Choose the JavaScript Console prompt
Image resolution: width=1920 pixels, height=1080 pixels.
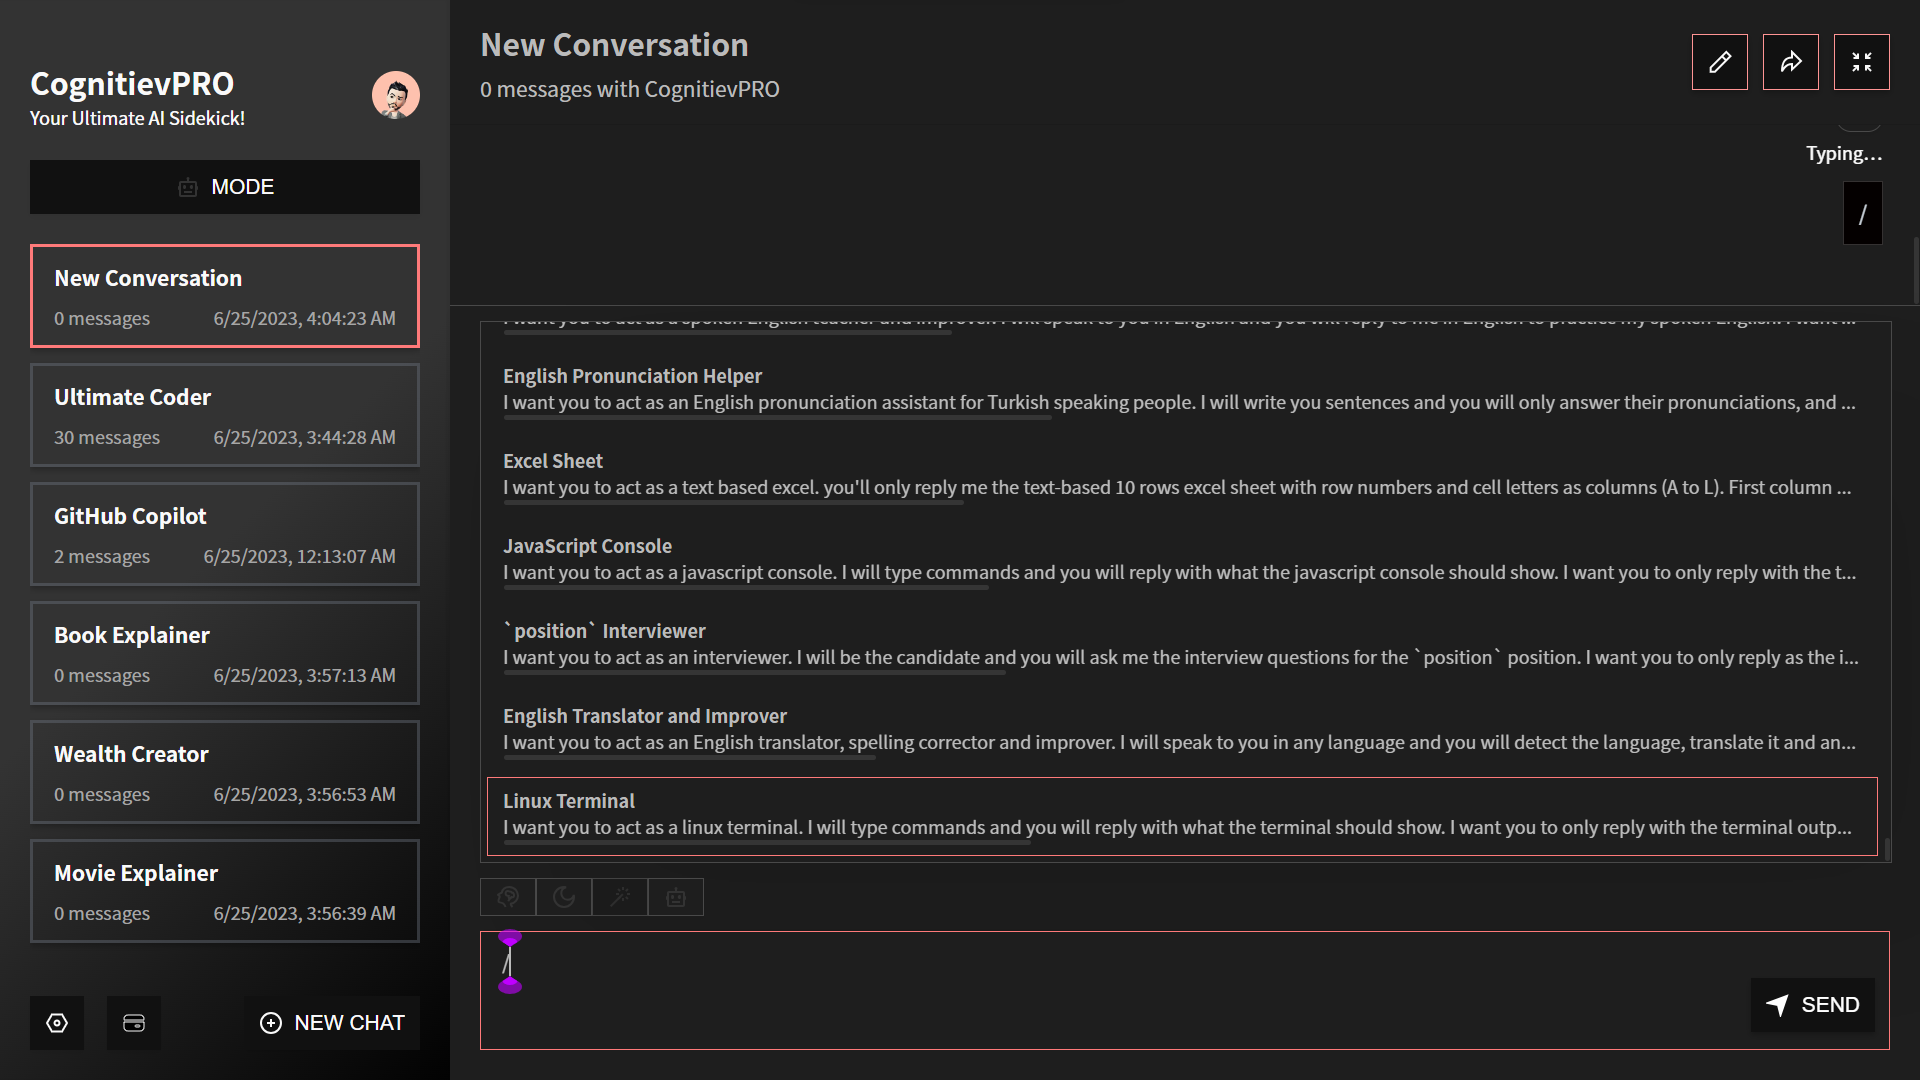1182,560
